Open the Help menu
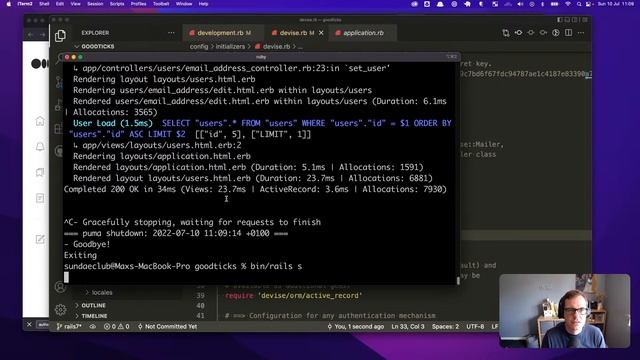The image size is (640, 360). click(203, 4)
